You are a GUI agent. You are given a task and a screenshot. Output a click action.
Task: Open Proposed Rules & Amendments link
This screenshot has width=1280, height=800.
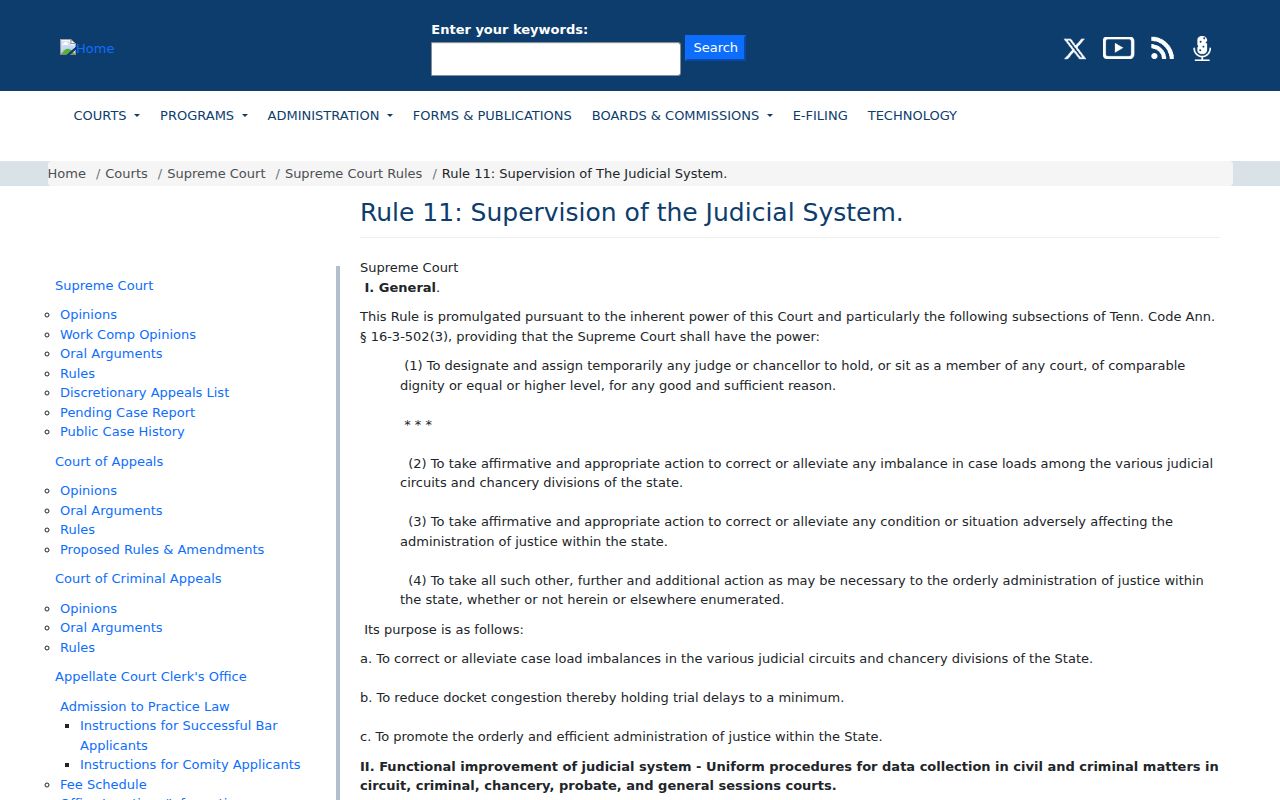162,550
